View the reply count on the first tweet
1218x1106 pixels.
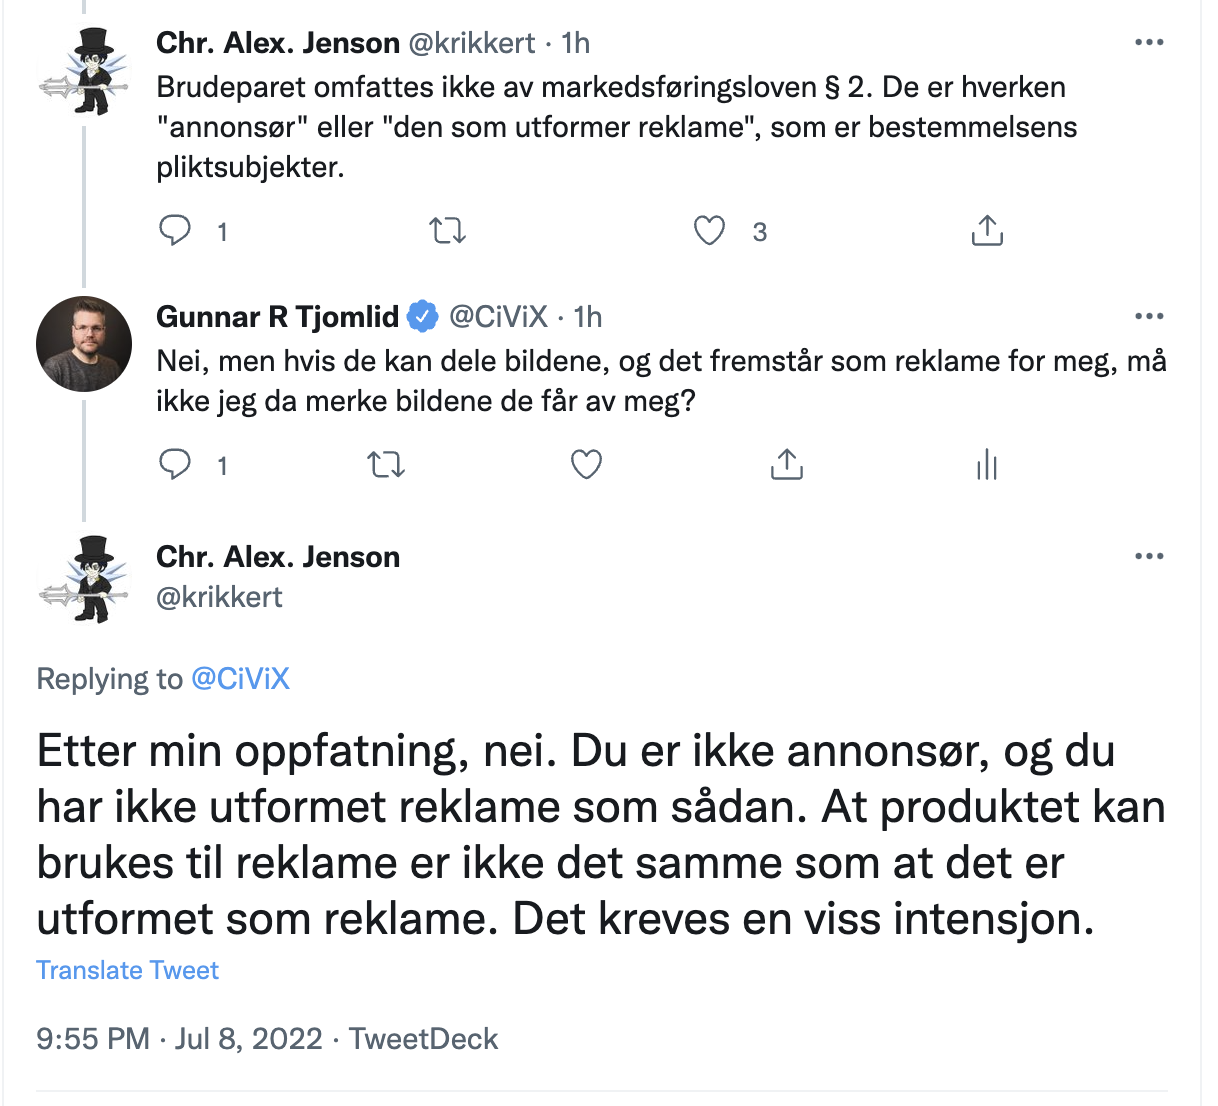click(x=222, y=231)
